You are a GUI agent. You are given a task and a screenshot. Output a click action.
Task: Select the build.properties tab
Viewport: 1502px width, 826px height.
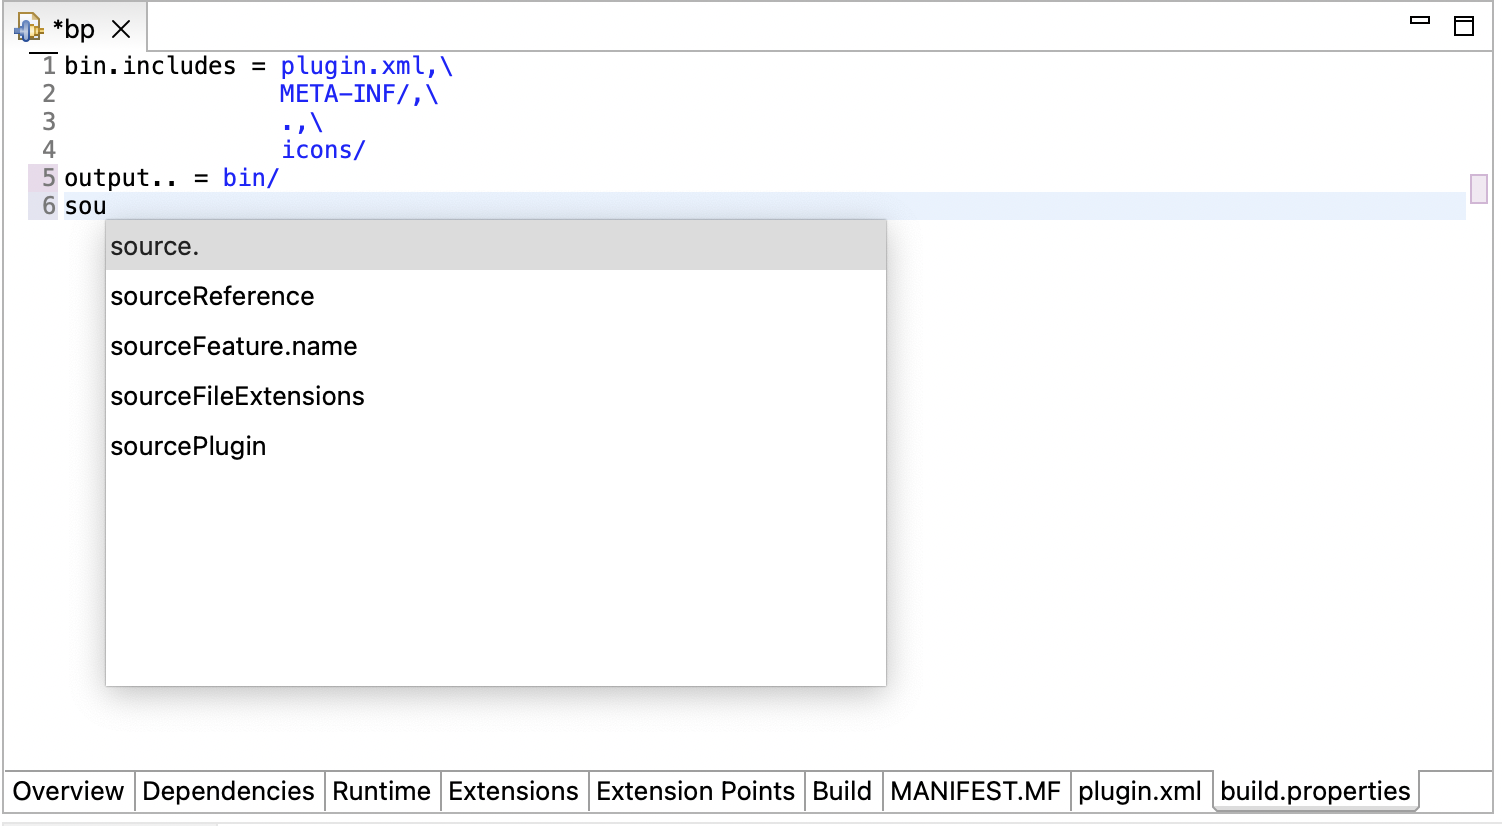[1315, 791]
